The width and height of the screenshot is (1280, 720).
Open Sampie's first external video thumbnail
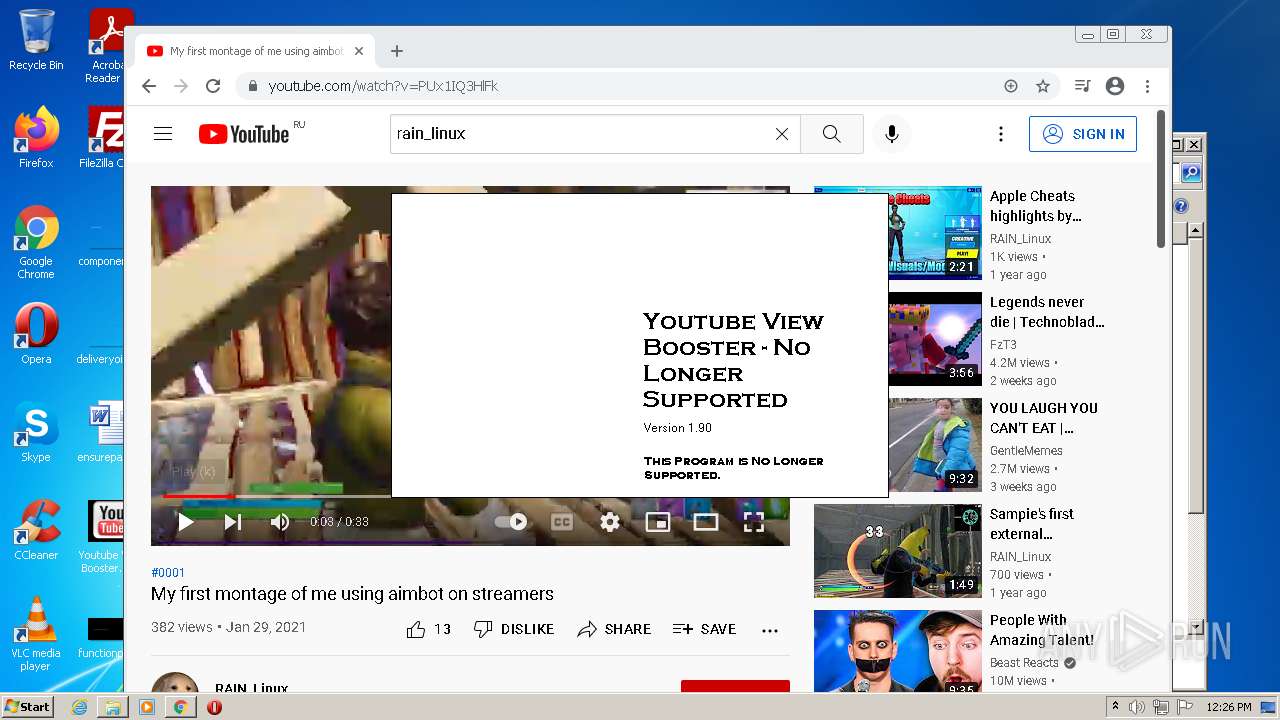tap(898, 551)
